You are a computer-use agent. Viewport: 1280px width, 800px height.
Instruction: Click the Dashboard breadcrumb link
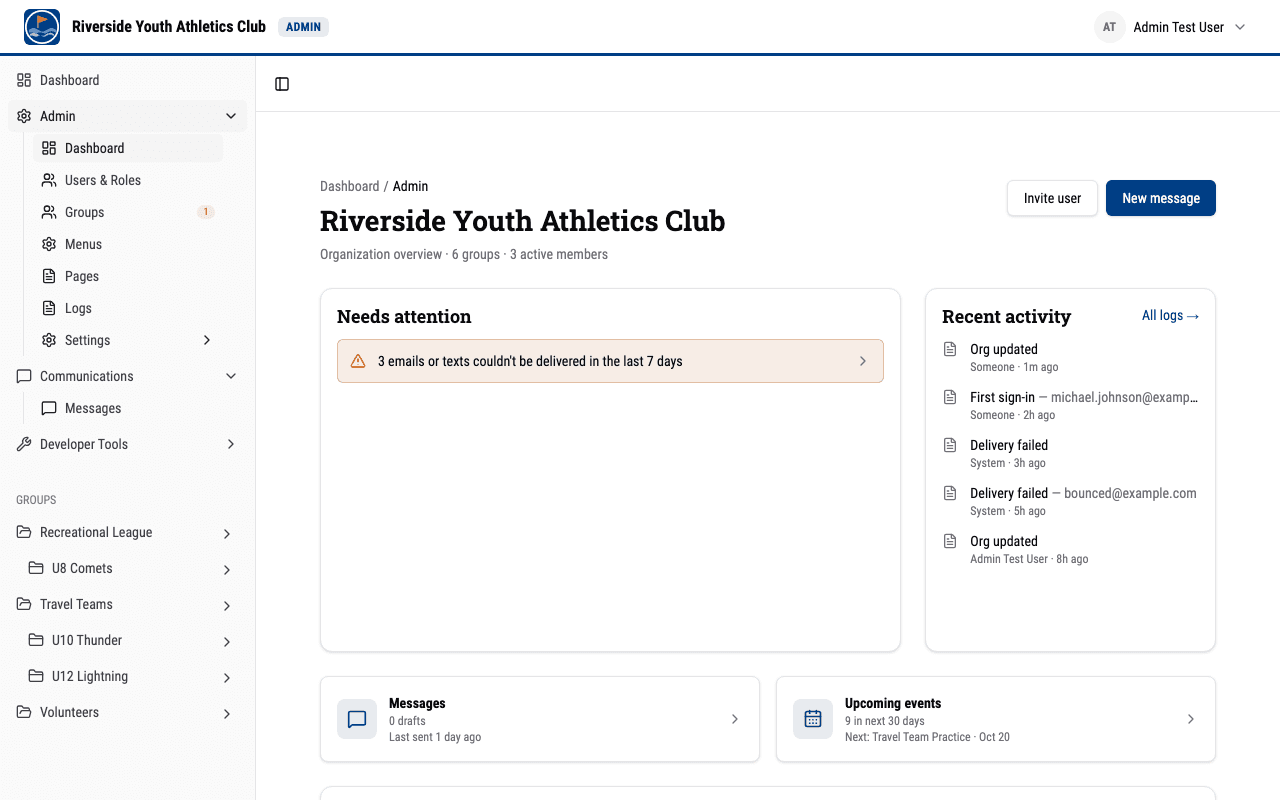coord(349,186)
